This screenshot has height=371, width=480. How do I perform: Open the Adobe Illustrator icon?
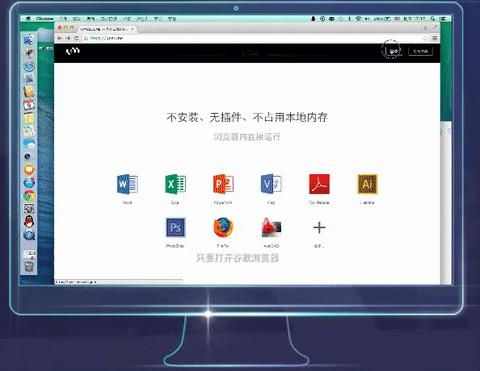[x=367, y=184]
